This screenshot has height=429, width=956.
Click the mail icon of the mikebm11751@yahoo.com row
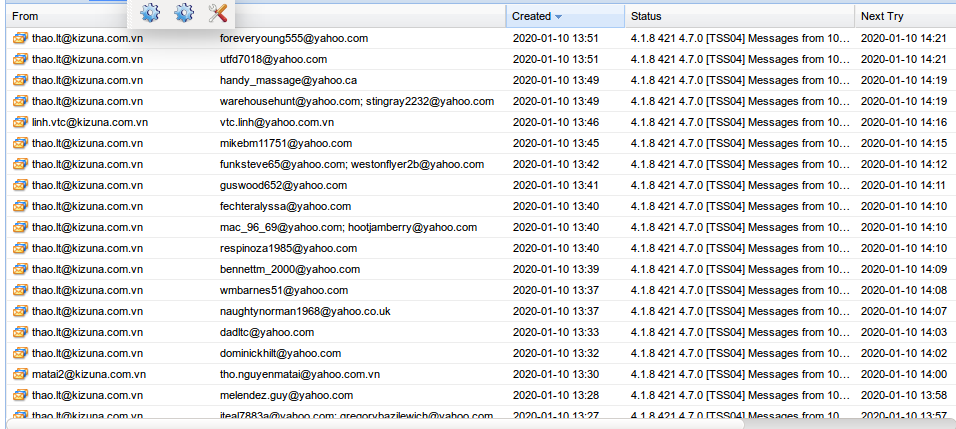click(20, 143)
